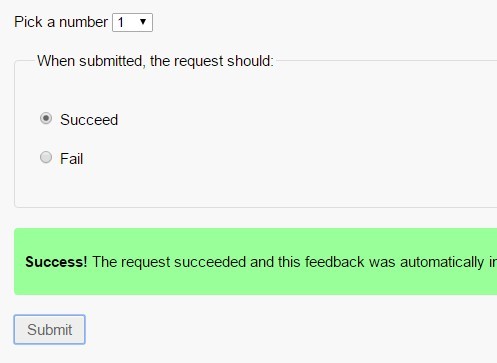Image resolution: width=497 pixels, height=363 pixels.
Task: Click the word should in the legend
Action: [x=250, y=61]
